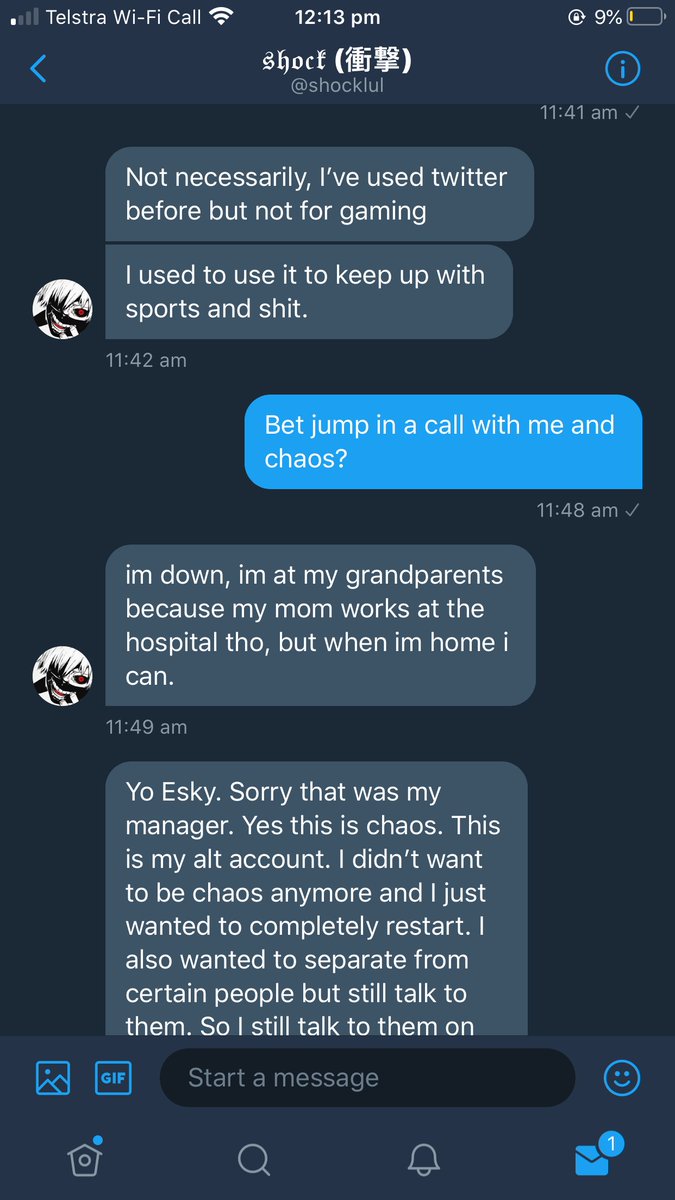Open Messages tab with unread badge
Screen dimensions: 675x1200
pos(593,1158)
